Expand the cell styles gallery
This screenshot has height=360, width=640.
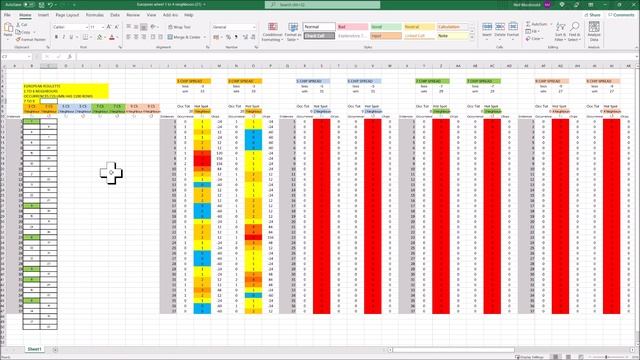coord(473,38)
